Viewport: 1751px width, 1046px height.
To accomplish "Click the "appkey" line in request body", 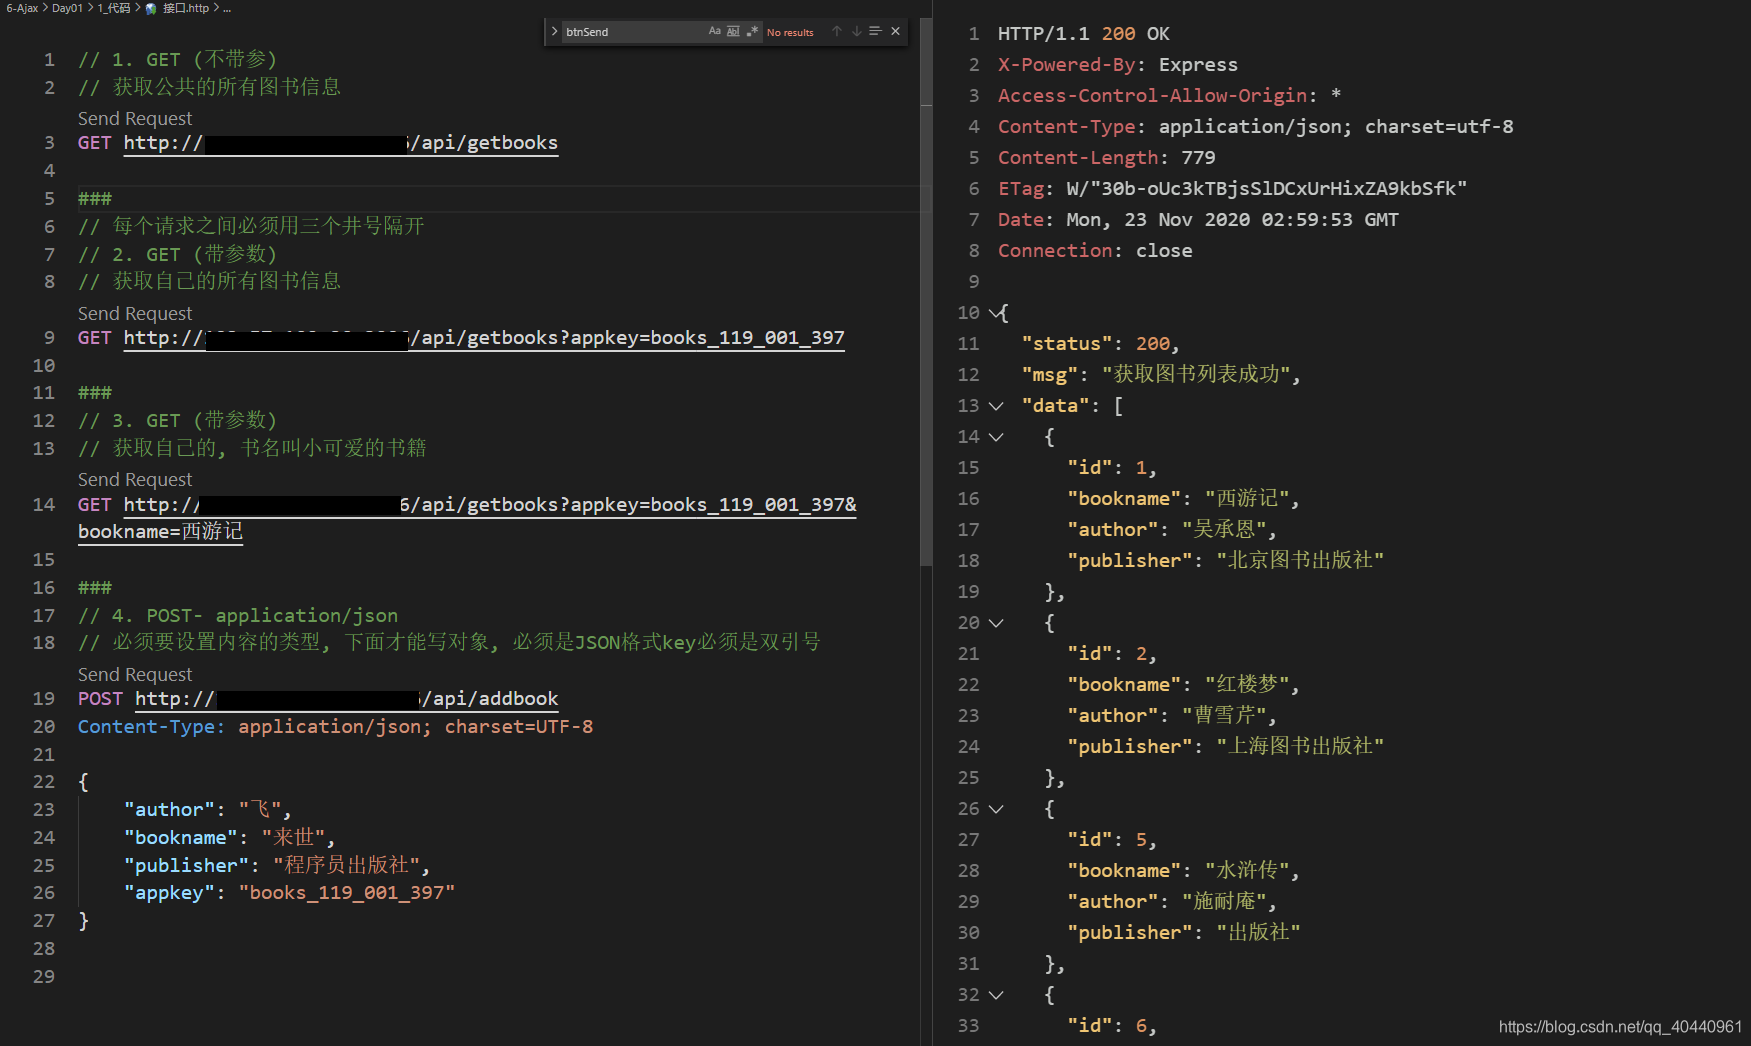I will (x=289, y=893).
